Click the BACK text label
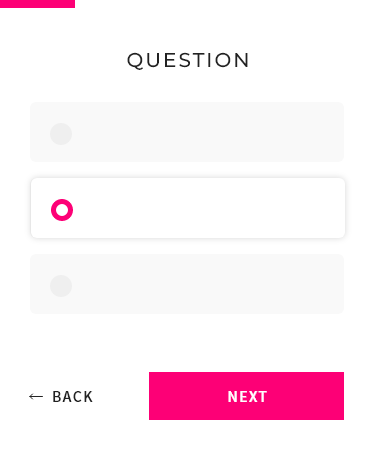Viewport: 375px width, 460px height. [x=72, y=397]
